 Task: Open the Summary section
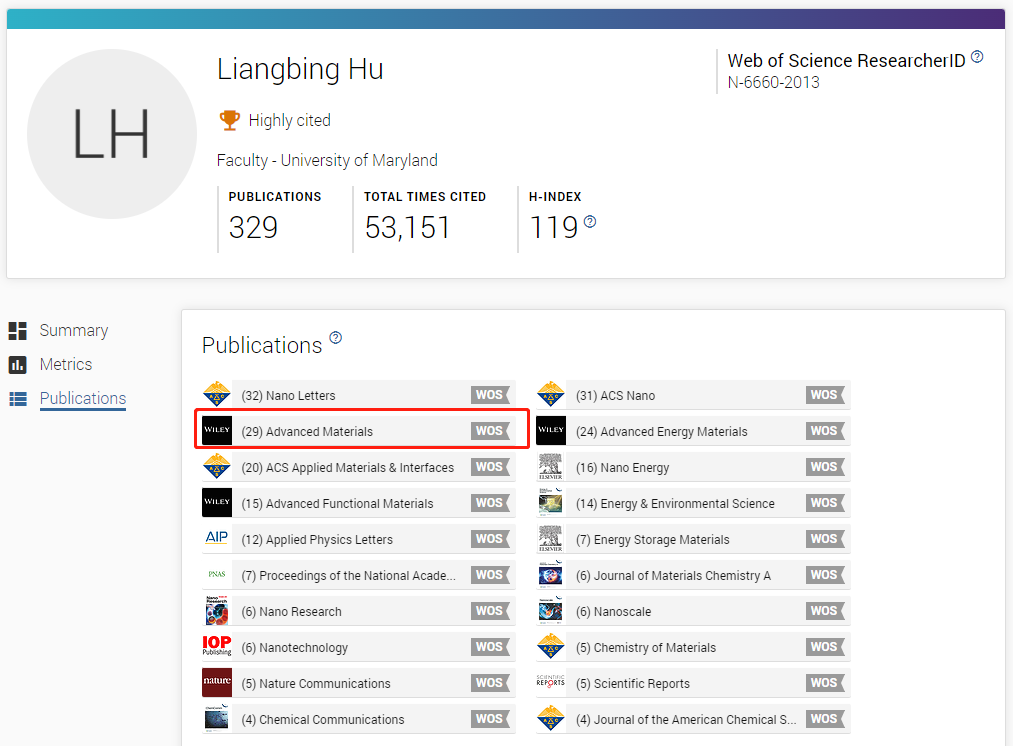[74, 331]
